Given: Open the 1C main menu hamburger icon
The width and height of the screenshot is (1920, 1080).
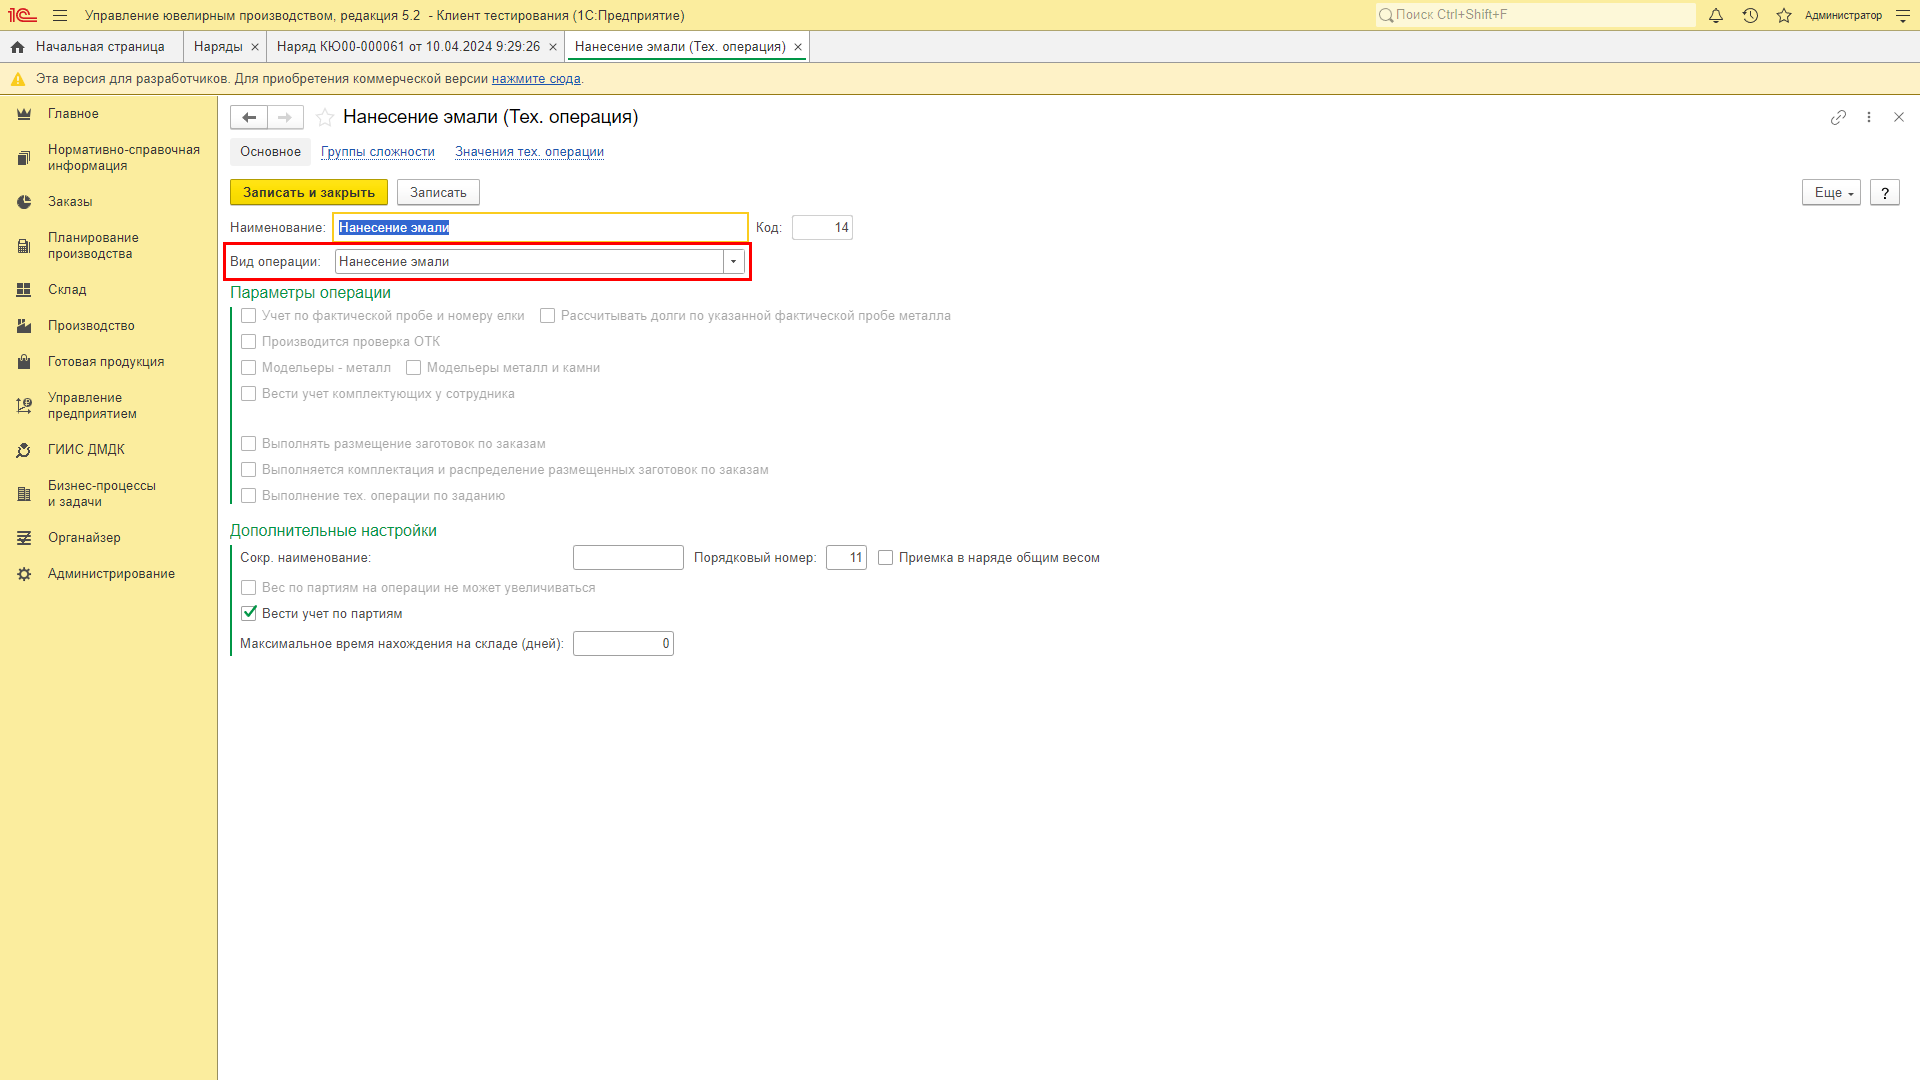Looking at the screenshot, I should (60, 16).
